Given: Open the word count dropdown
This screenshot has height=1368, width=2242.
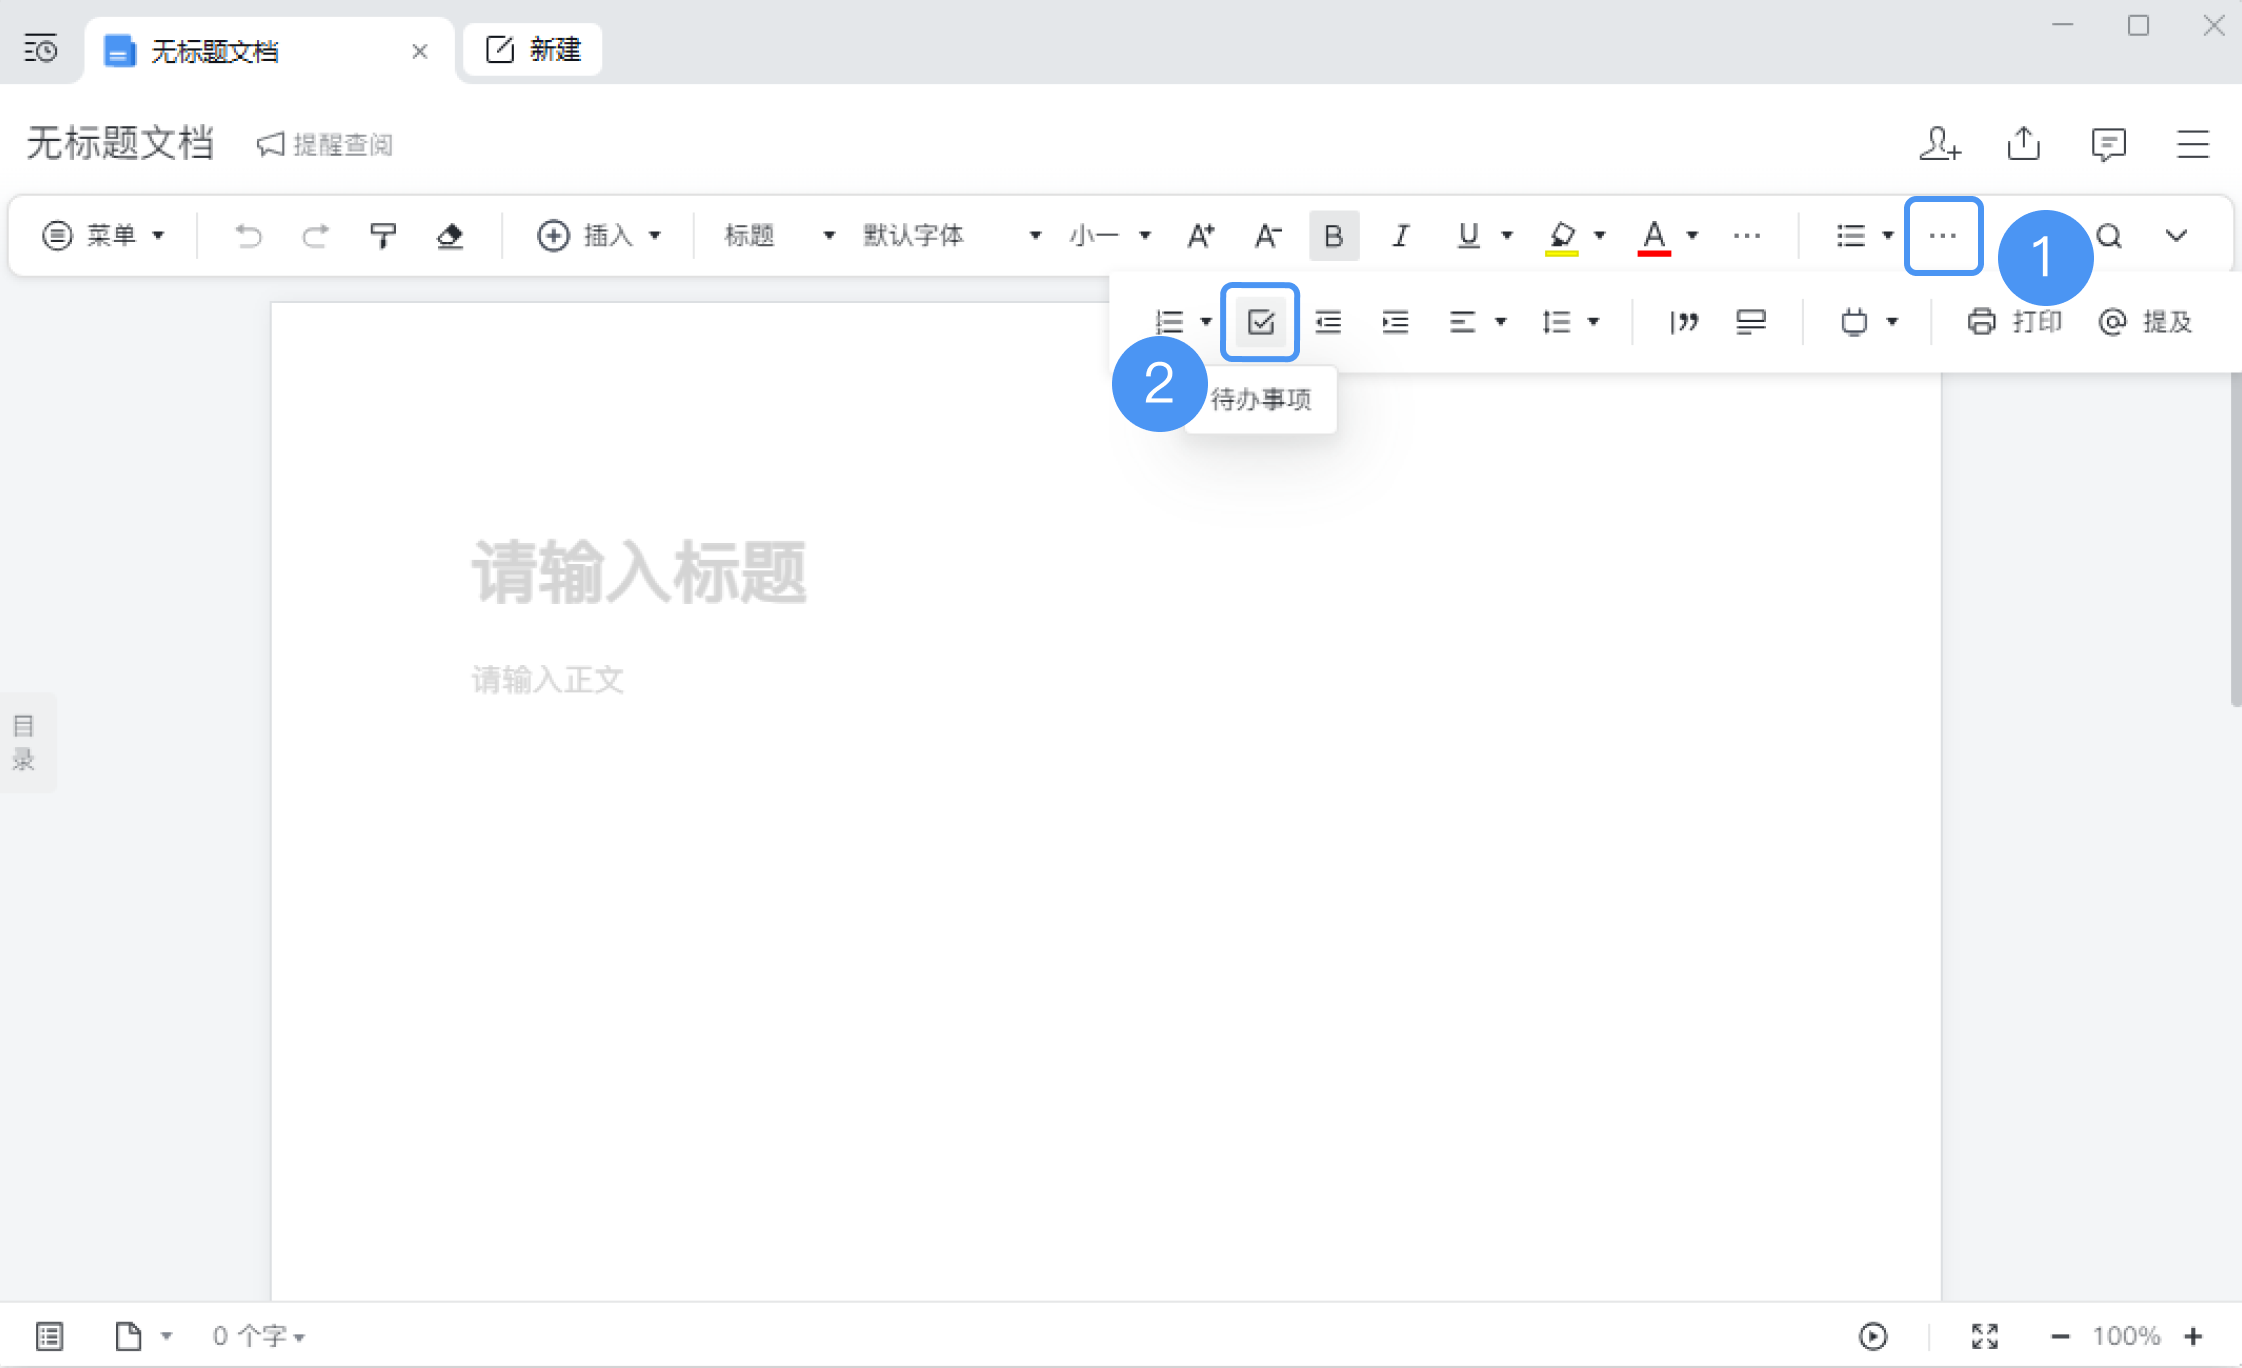Looking at the screenshot, I should tap(259, 1336).
